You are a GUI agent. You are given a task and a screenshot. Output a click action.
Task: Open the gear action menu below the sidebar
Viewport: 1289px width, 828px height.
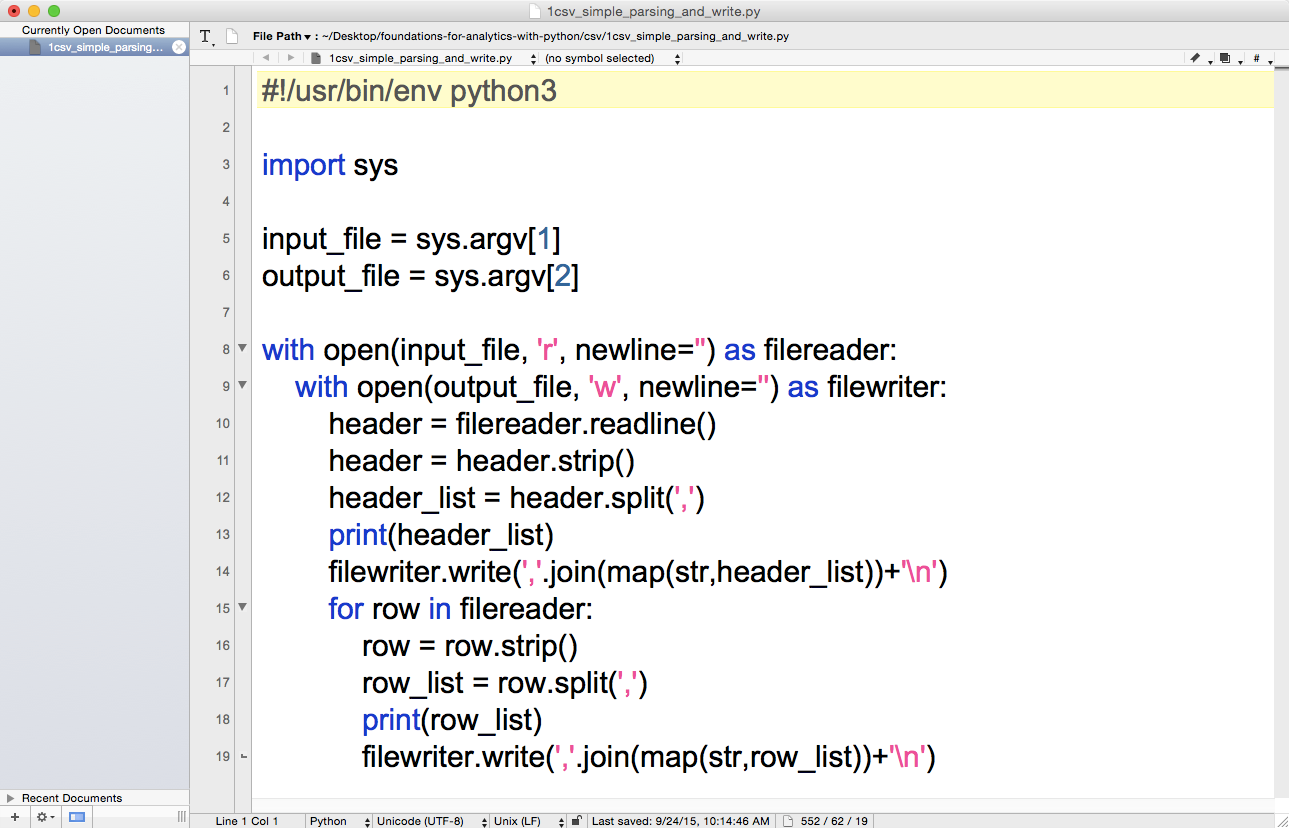tap(42, 817)
